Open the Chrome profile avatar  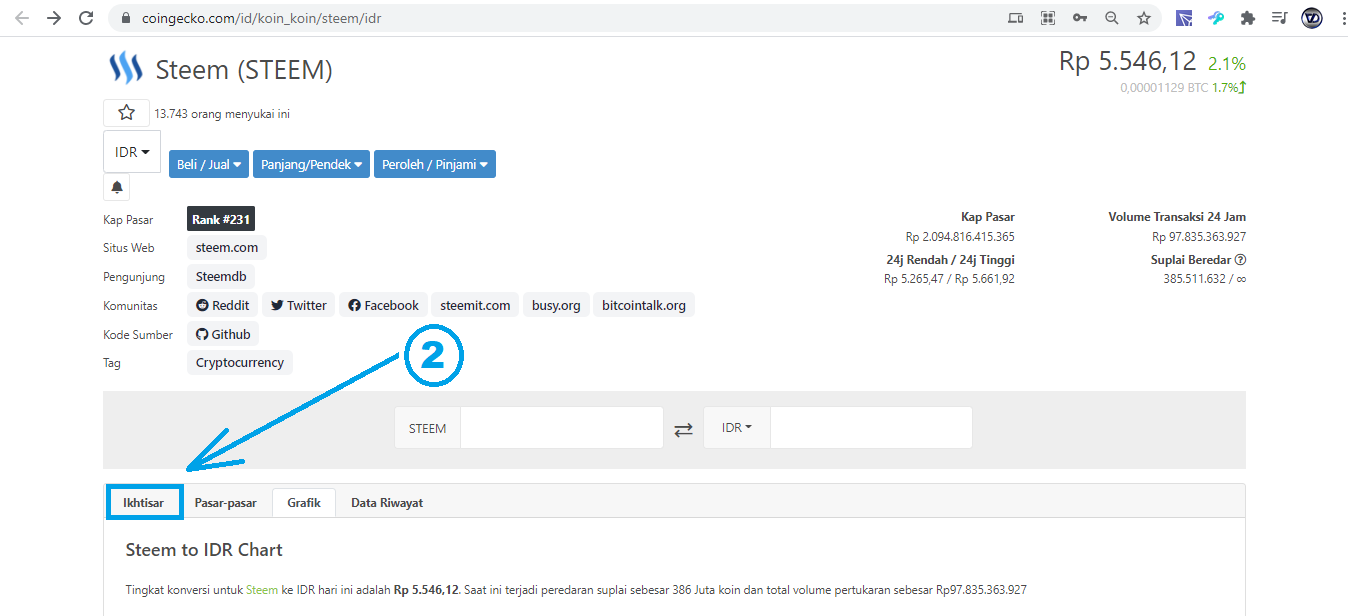pyautogui.click(x=1312, y=18)
